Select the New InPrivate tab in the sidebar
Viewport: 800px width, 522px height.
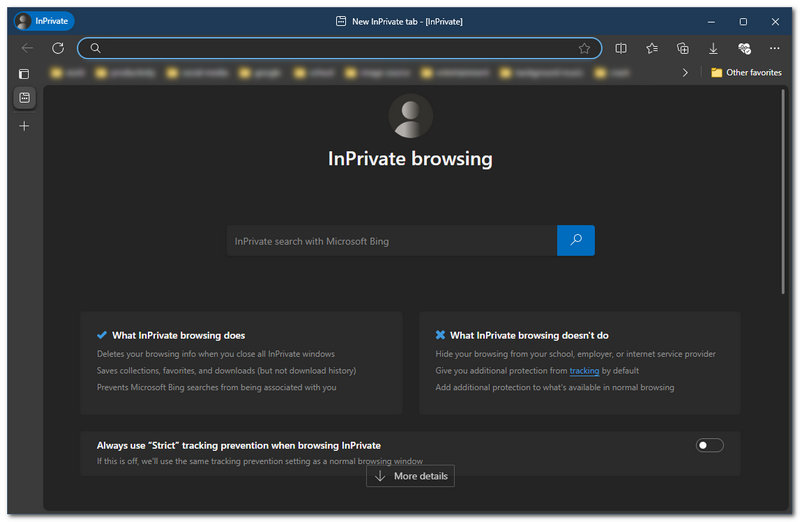tap(25, 98)
